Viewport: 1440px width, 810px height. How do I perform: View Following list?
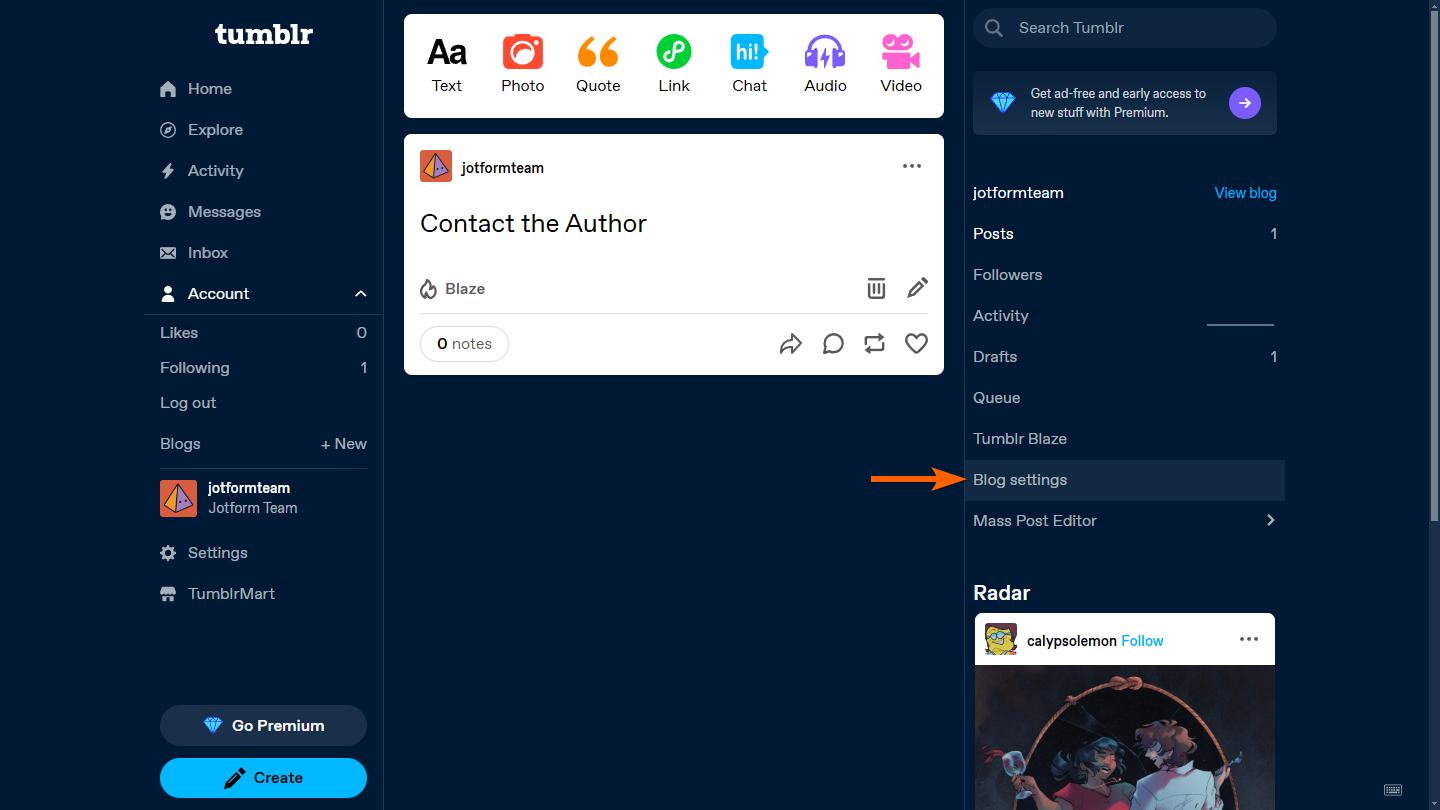(x=264, y=368)
